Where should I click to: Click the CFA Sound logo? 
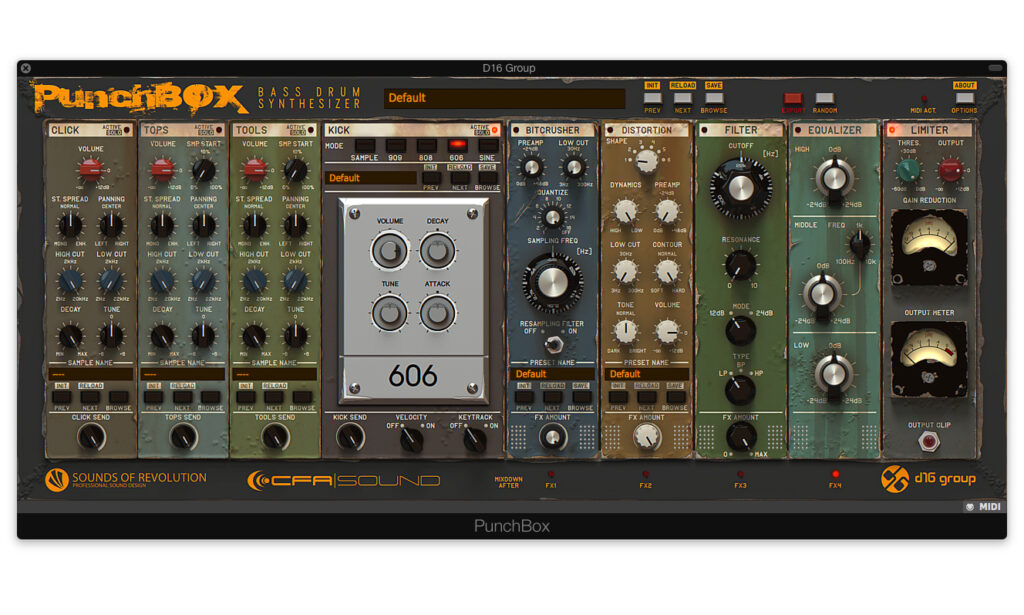(x=344, y=481)
